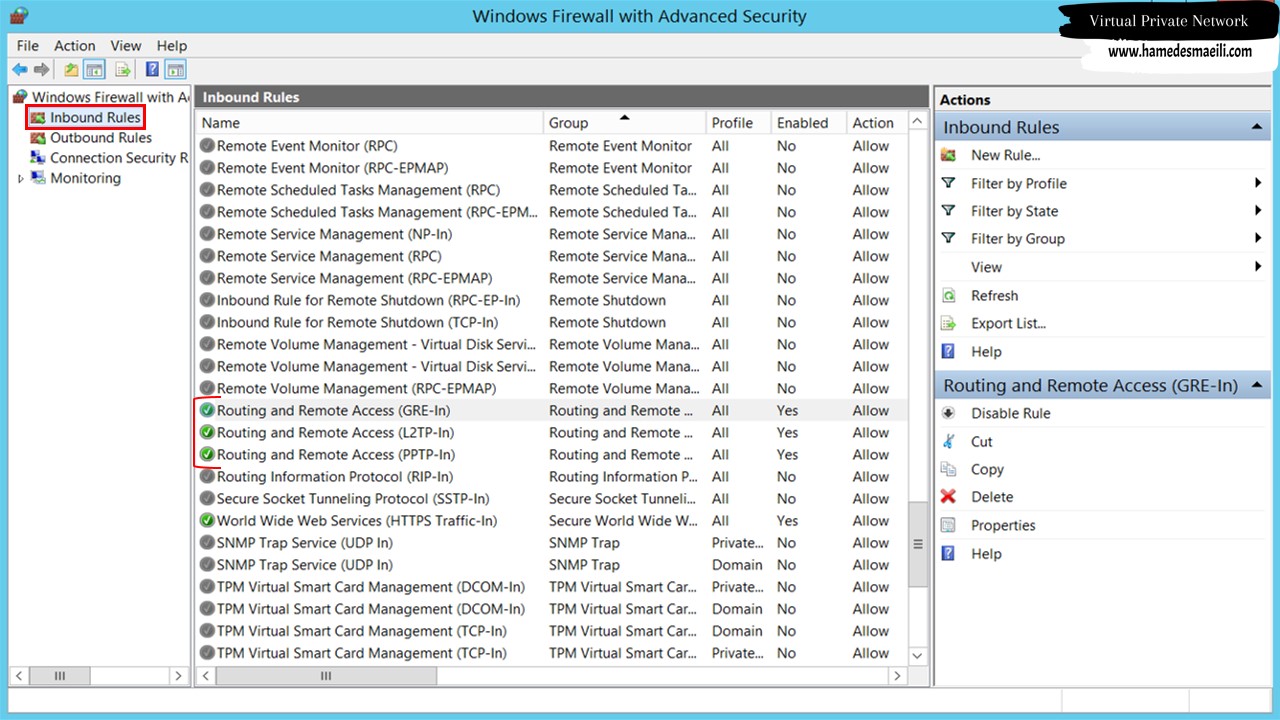Click right arrow of tree pane horizontal scrollbar

(x=179, y=676)
